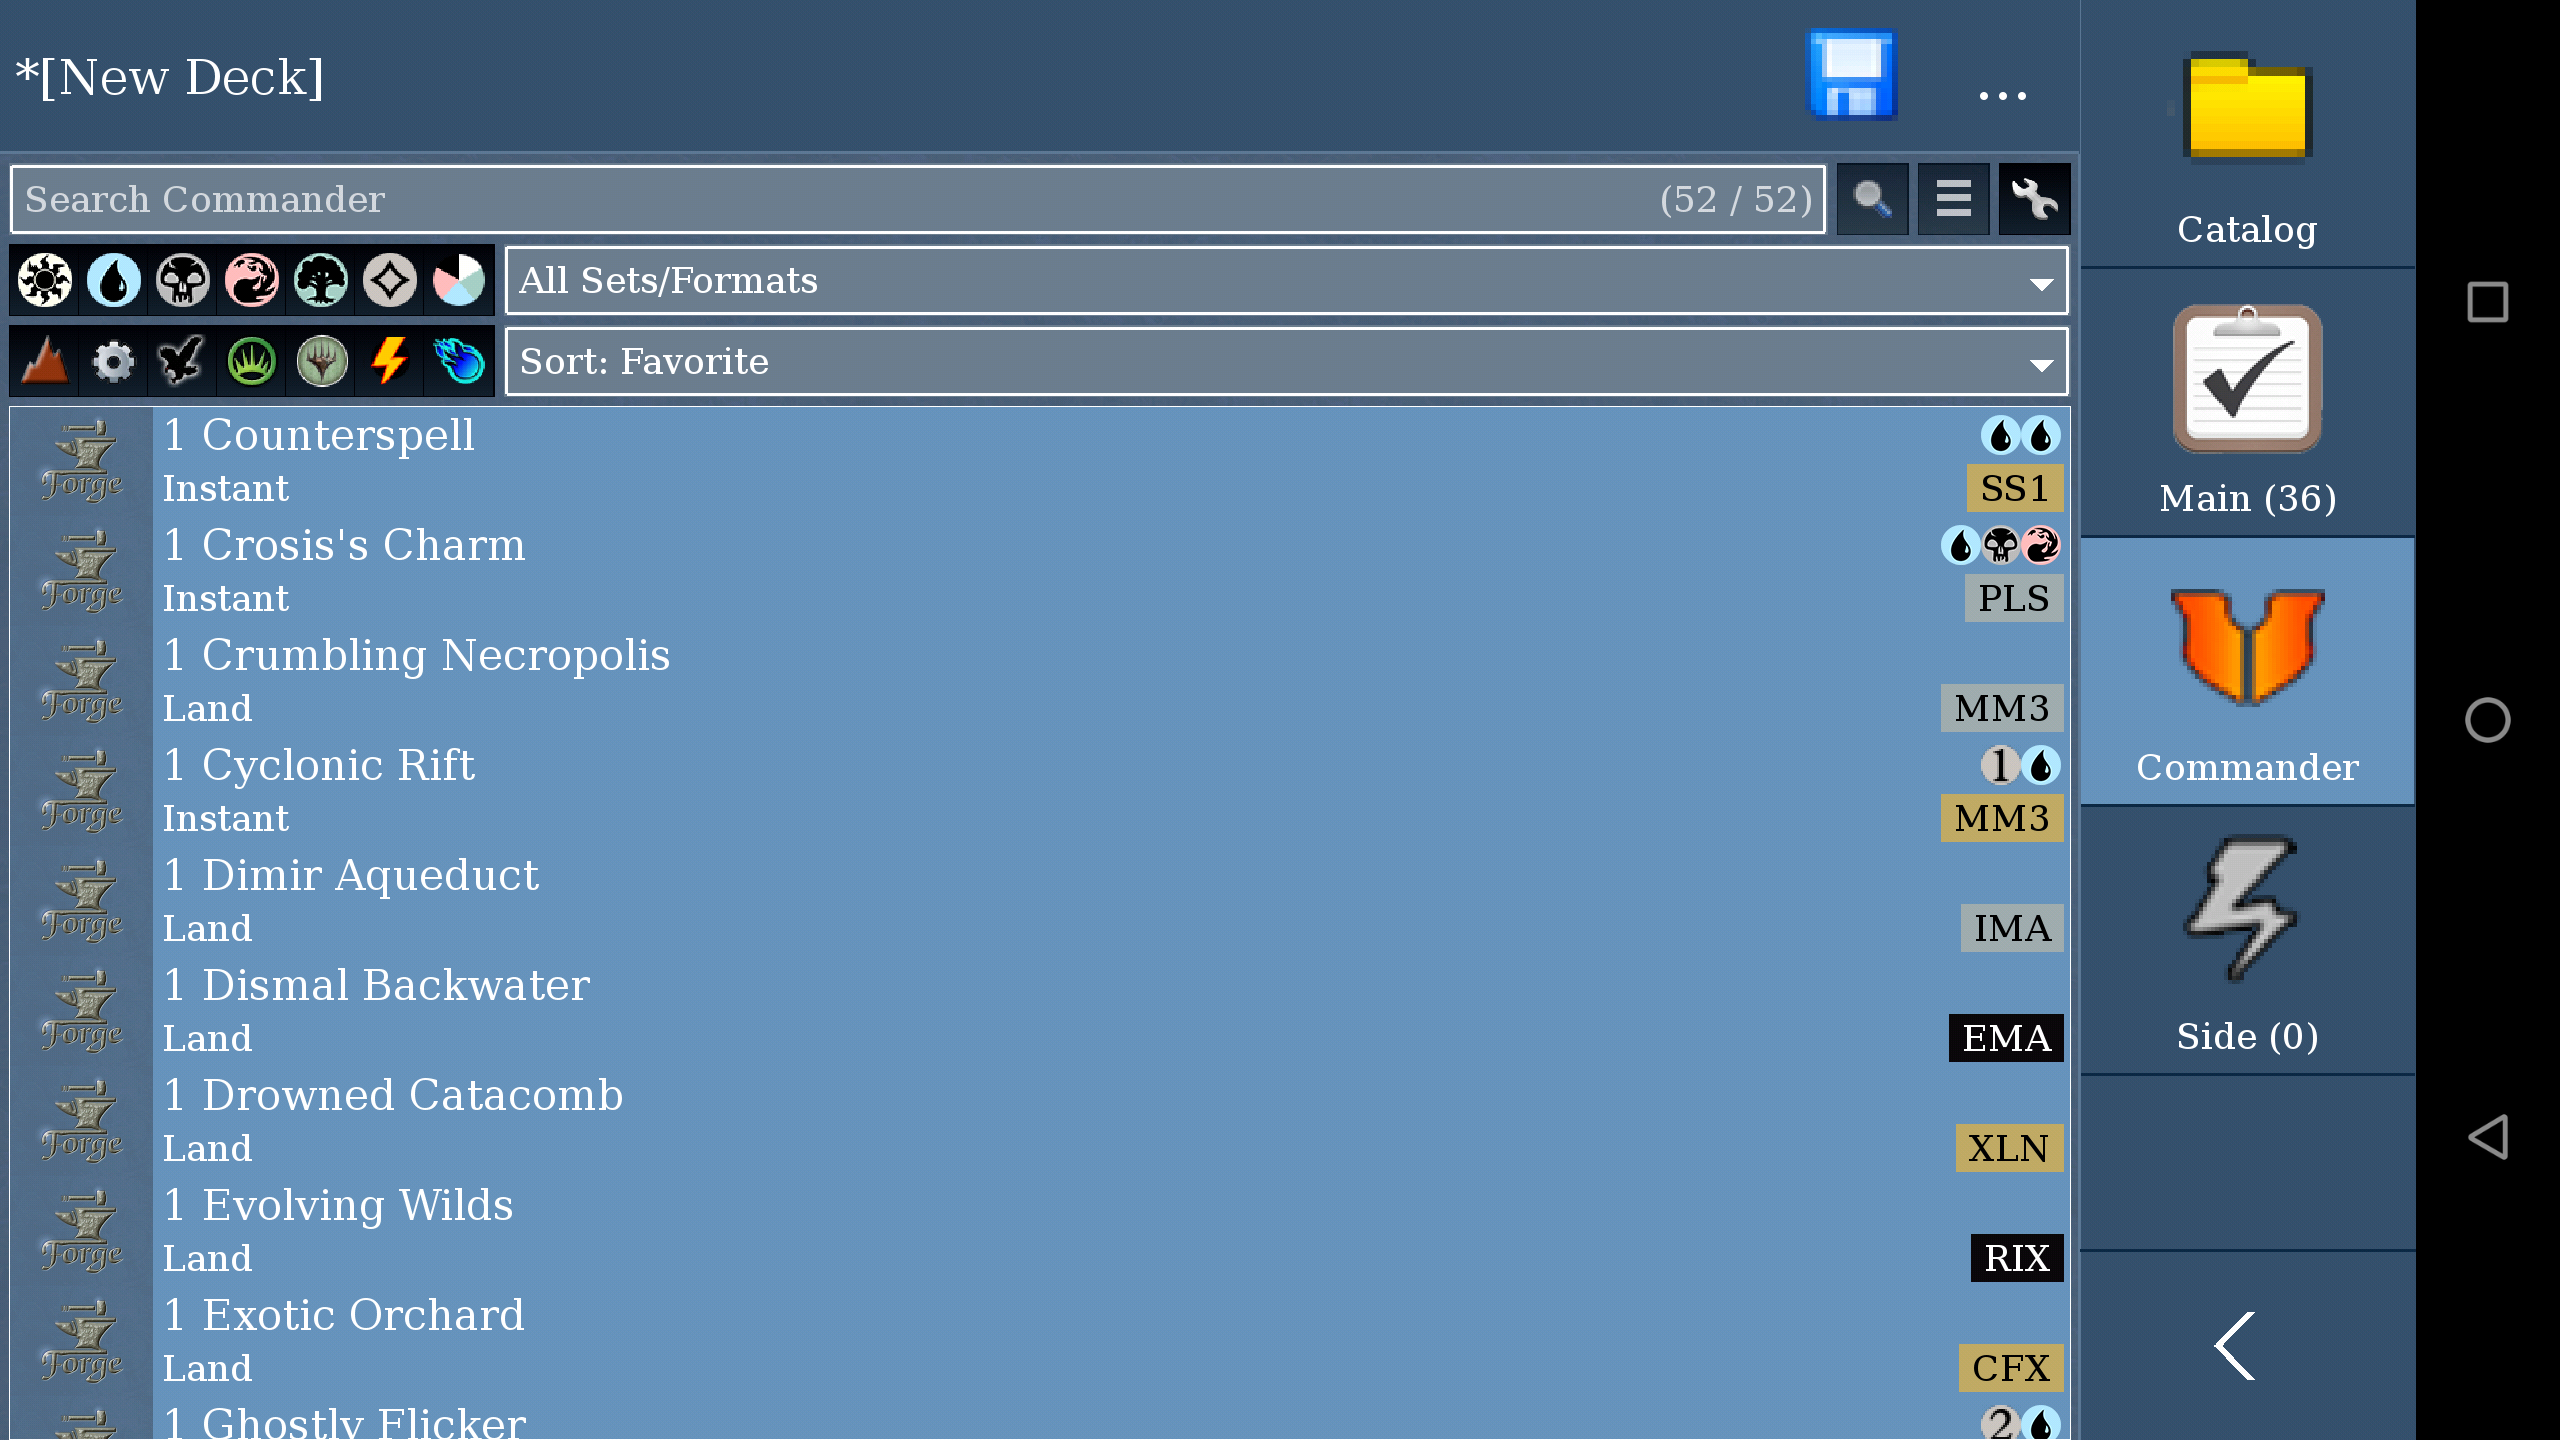Click the Forge thumbnail beside Evolving Wilds
The height and width of the screenshot is (1440, 2560).
point(83,1231)
